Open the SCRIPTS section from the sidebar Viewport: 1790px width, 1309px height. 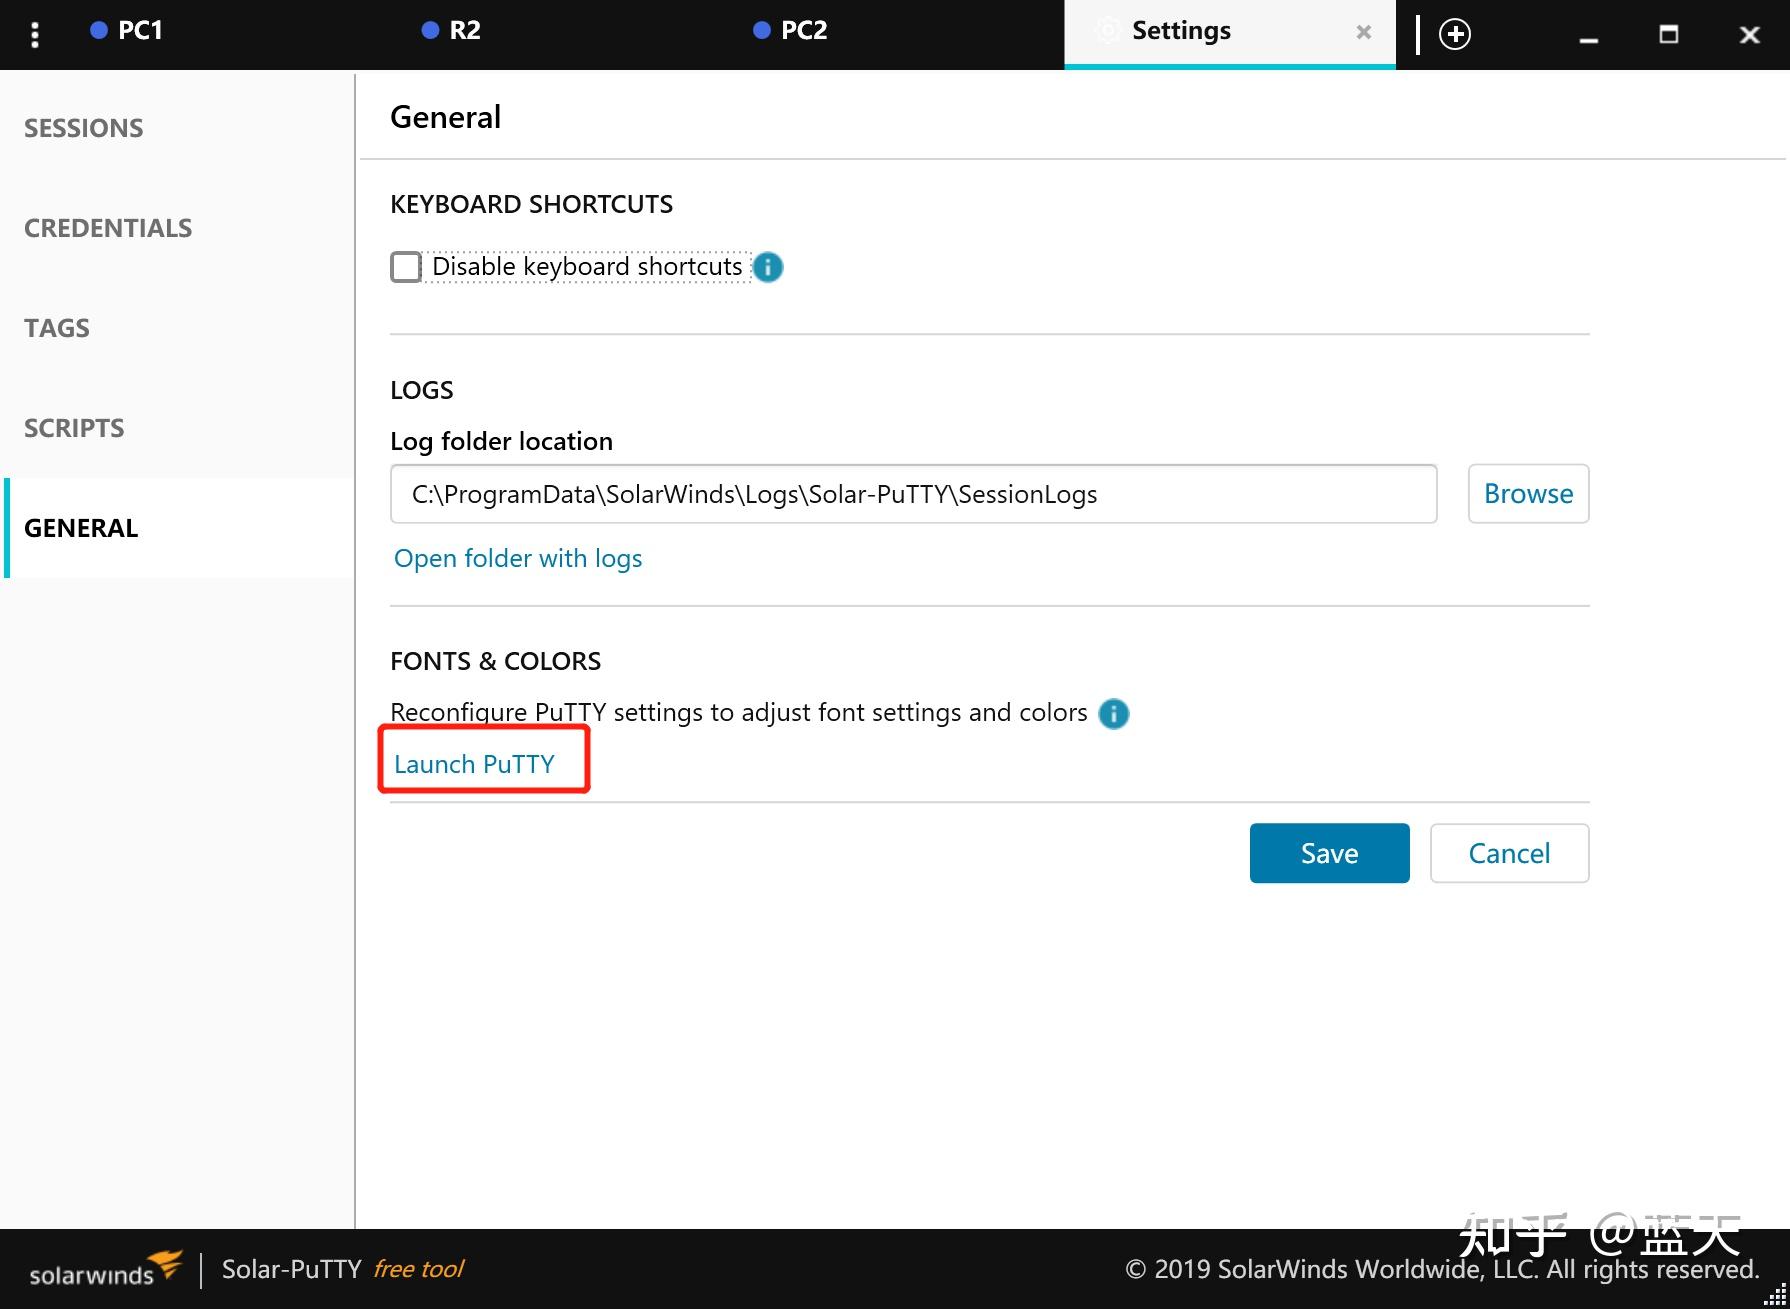coord(73,427)
